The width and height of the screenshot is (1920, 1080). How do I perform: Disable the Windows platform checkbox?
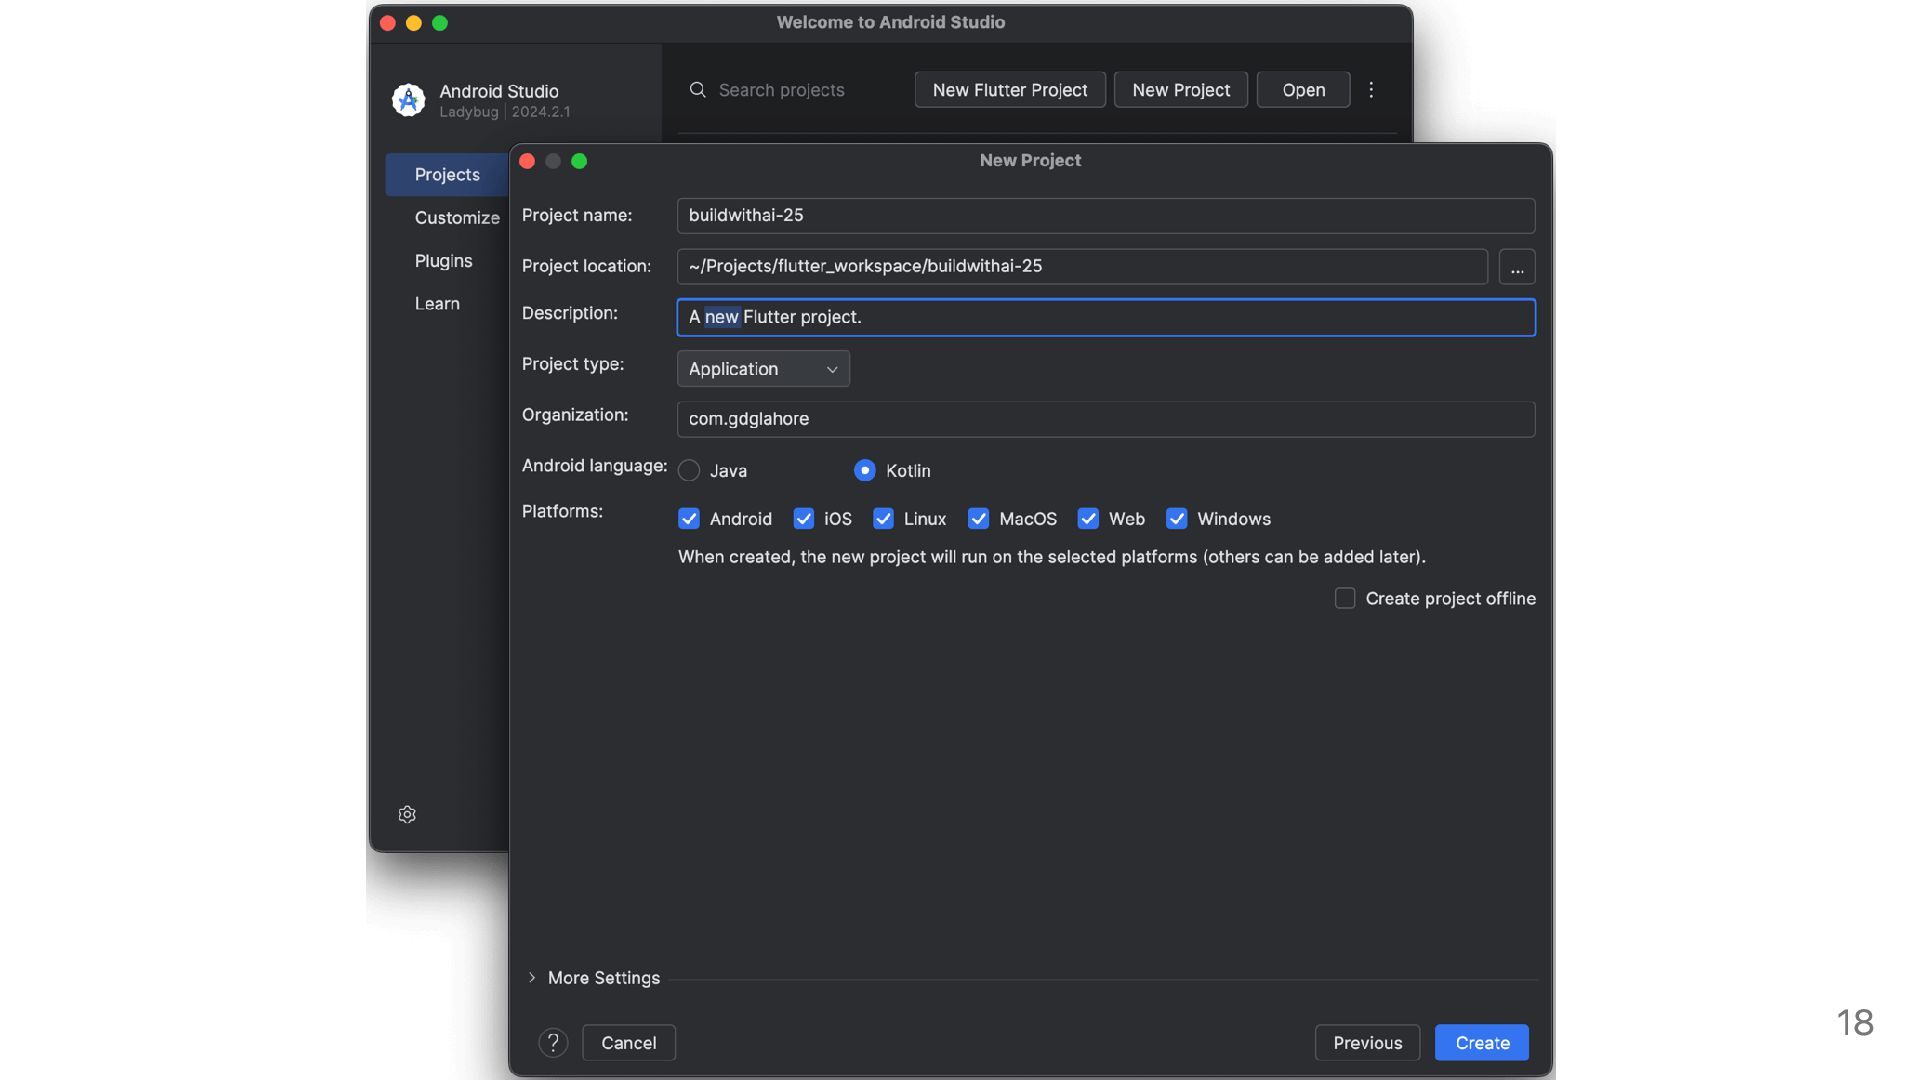tap(1177, 519)
